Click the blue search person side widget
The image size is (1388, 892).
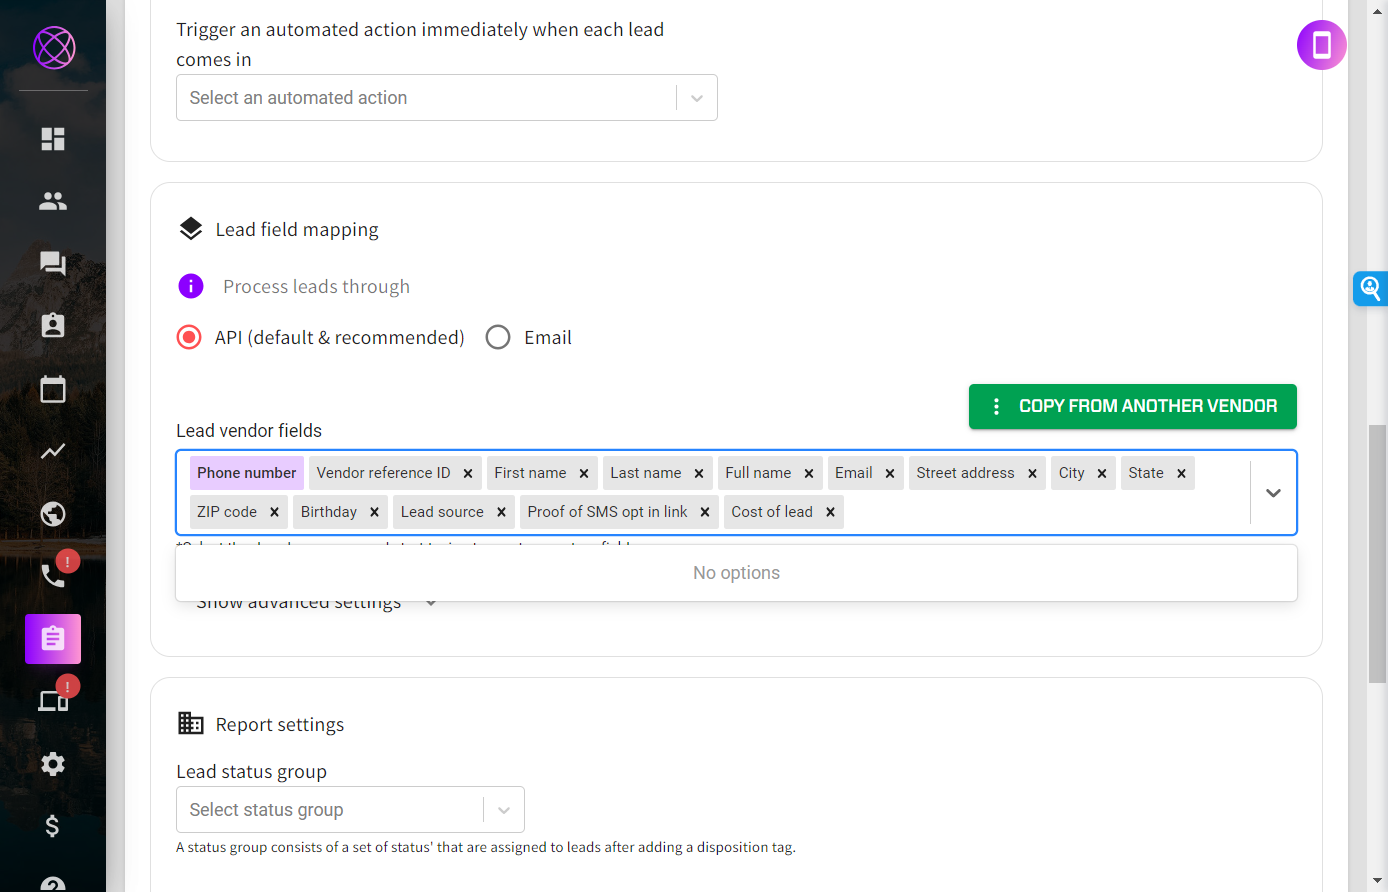tap(1371, 288)
